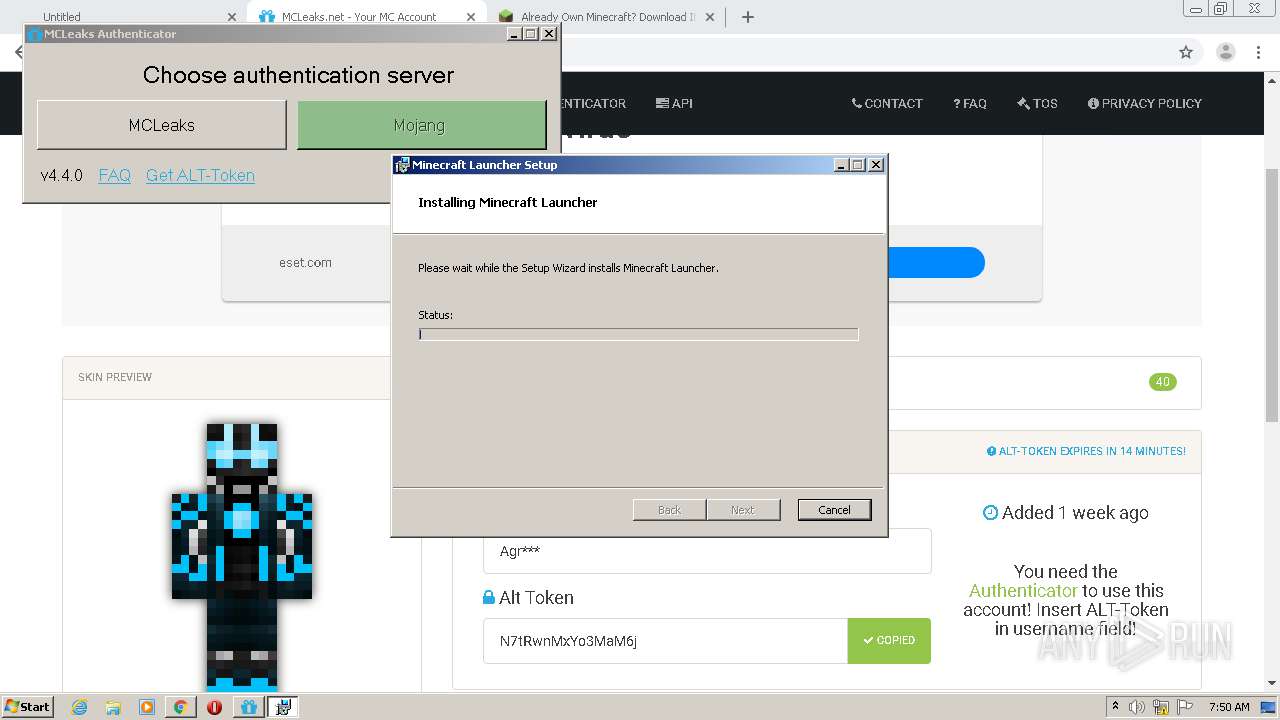Open the network tray icon
1280x720 pixels.
point(1161,707)
